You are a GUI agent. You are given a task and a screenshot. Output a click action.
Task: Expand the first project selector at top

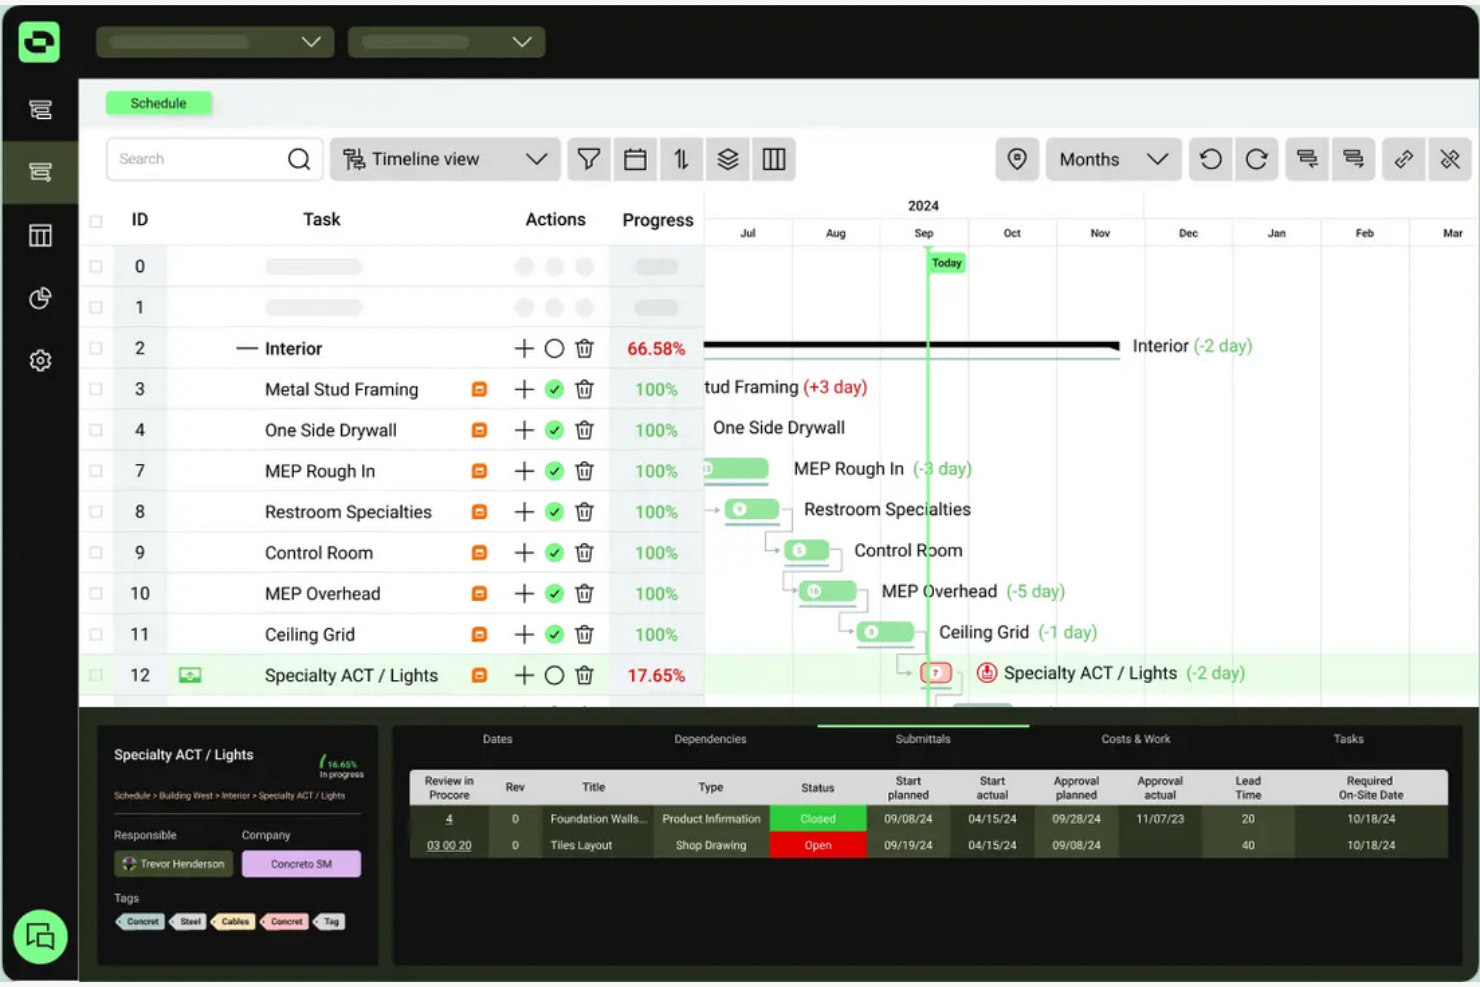pos(214,41)
